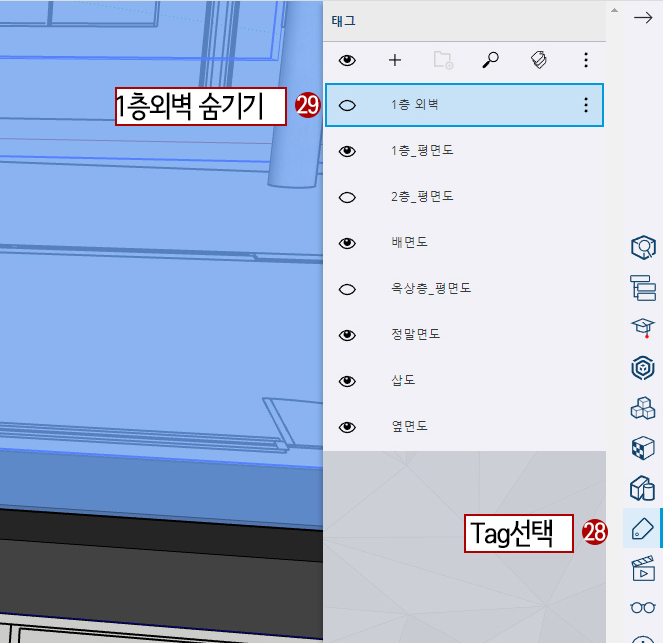Screen dimensions: 663x643
Task: Open the Outliner panel icon
Action: [x=643, y=288]
